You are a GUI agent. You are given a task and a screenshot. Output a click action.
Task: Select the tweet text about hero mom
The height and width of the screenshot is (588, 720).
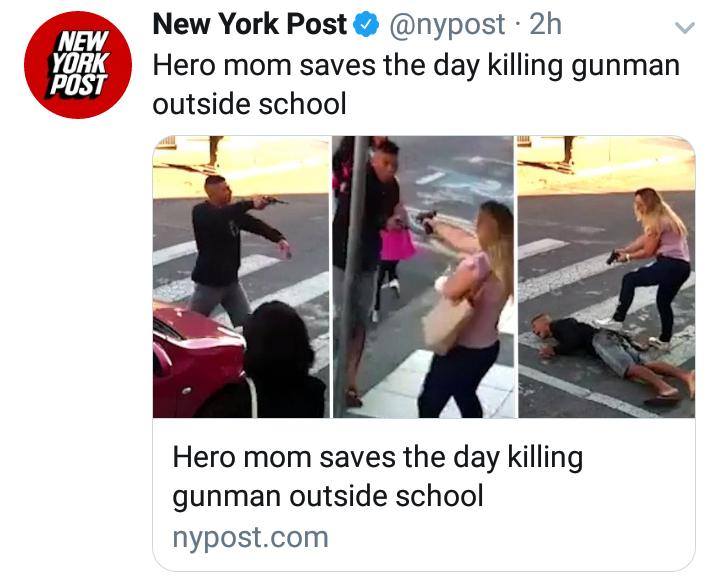pyautogui.click(x=416, y=84)
